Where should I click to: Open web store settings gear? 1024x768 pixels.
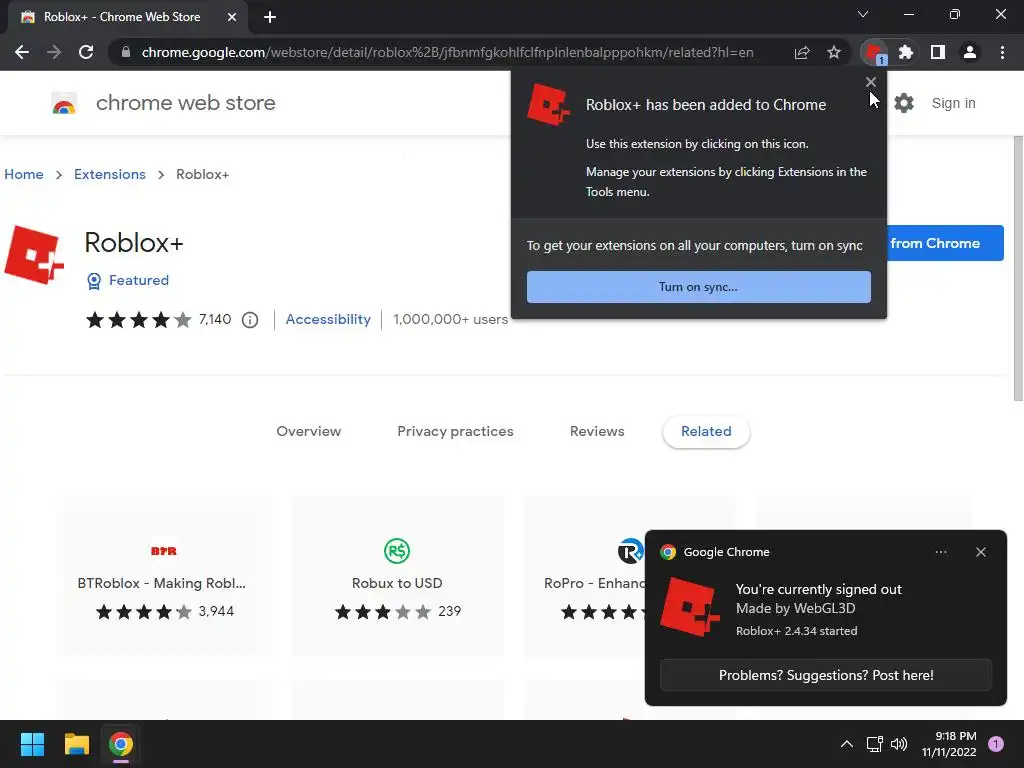(904, 103)
